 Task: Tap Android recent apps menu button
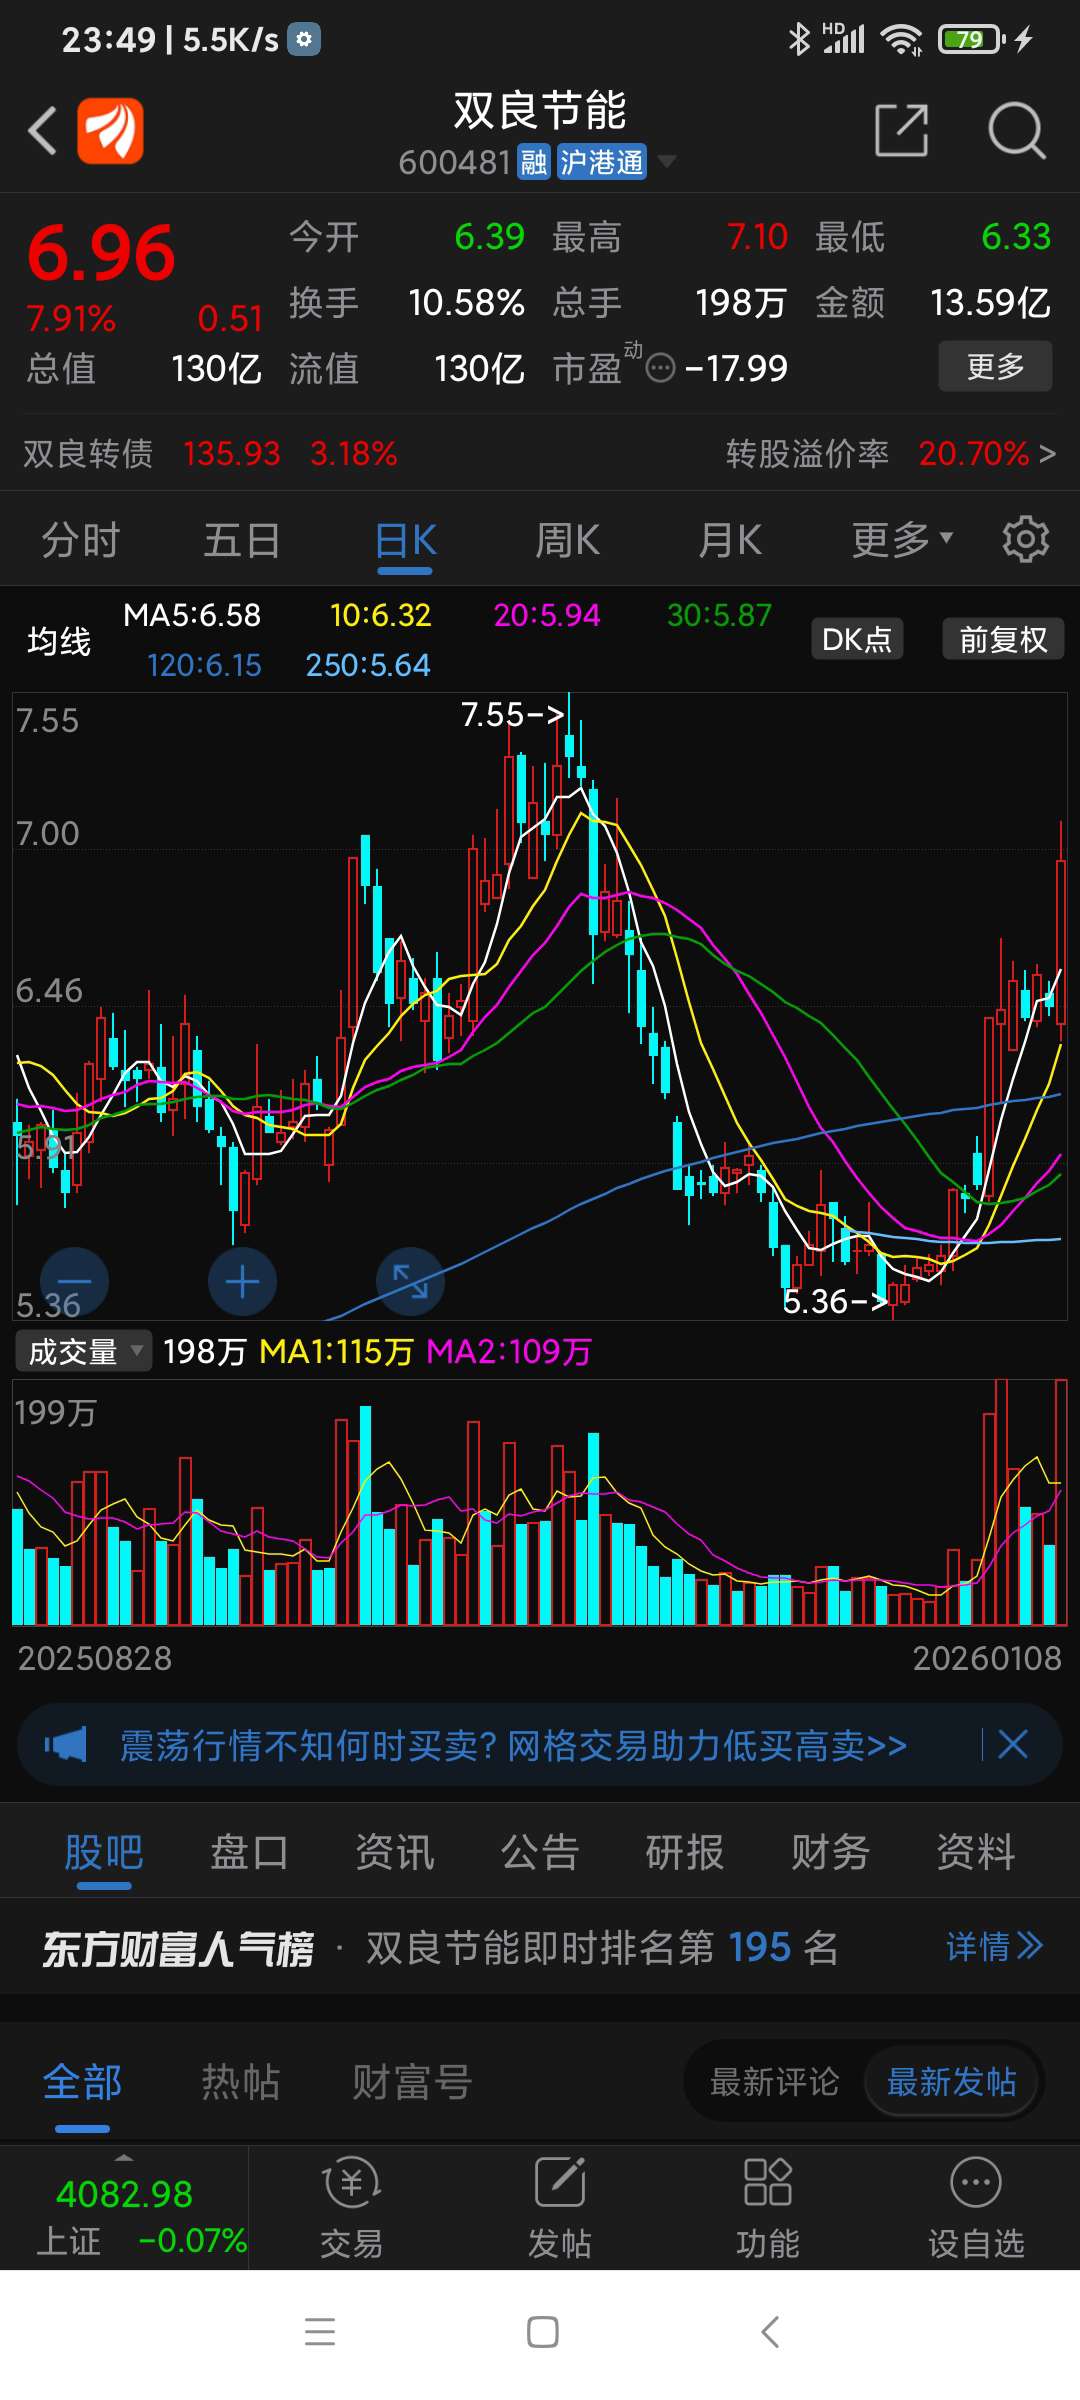pyautogui.click(x=320, y=2332)
